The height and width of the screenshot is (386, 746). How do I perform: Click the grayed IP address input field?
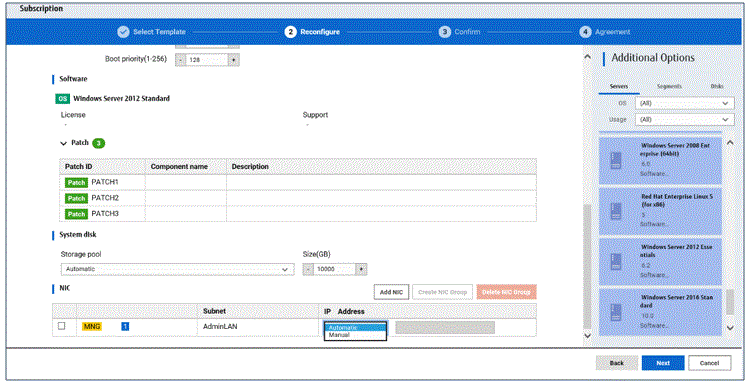coord(445,327)
